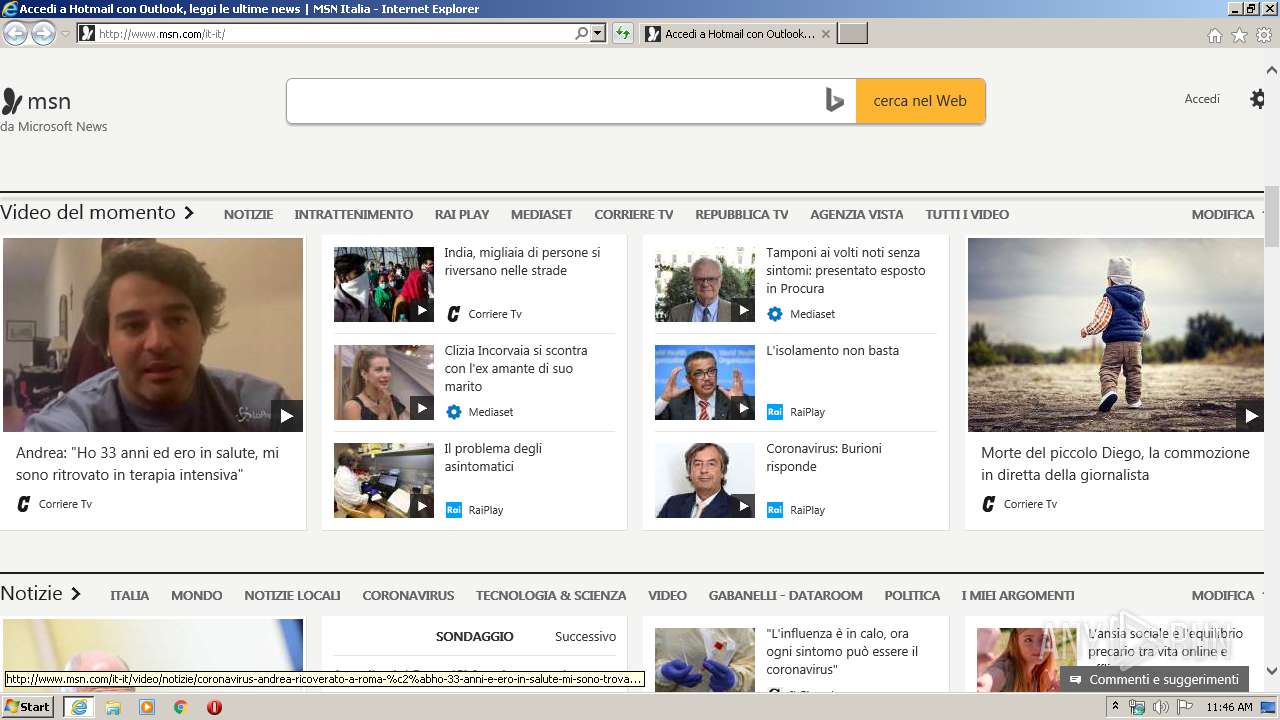Image resolution: width=1280 pixels, height=720 pixels.
Task: Open the 'Andrea: Ho 33 anni' headline
Action: click(148, 464)
